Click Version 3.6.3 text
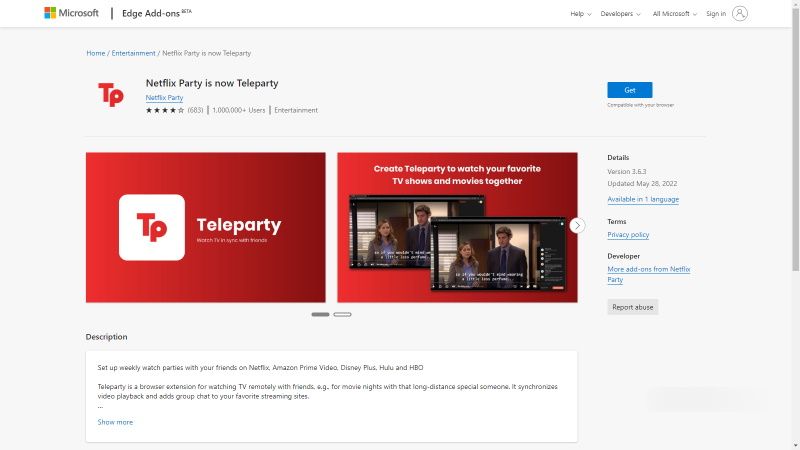The image size is (800, 450). [627, 172]
